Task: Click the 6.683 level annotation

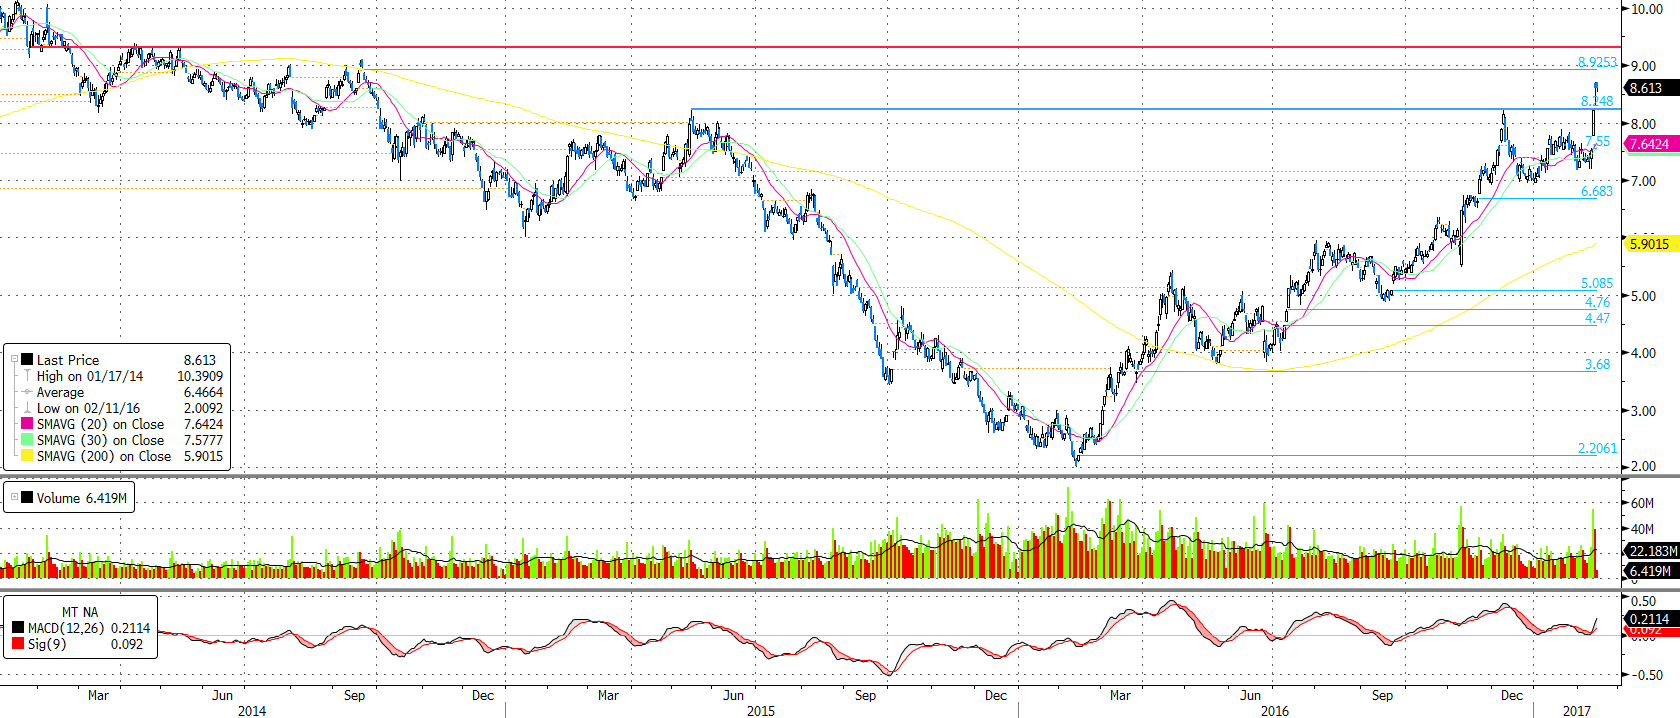Action: pos(1597,191)
